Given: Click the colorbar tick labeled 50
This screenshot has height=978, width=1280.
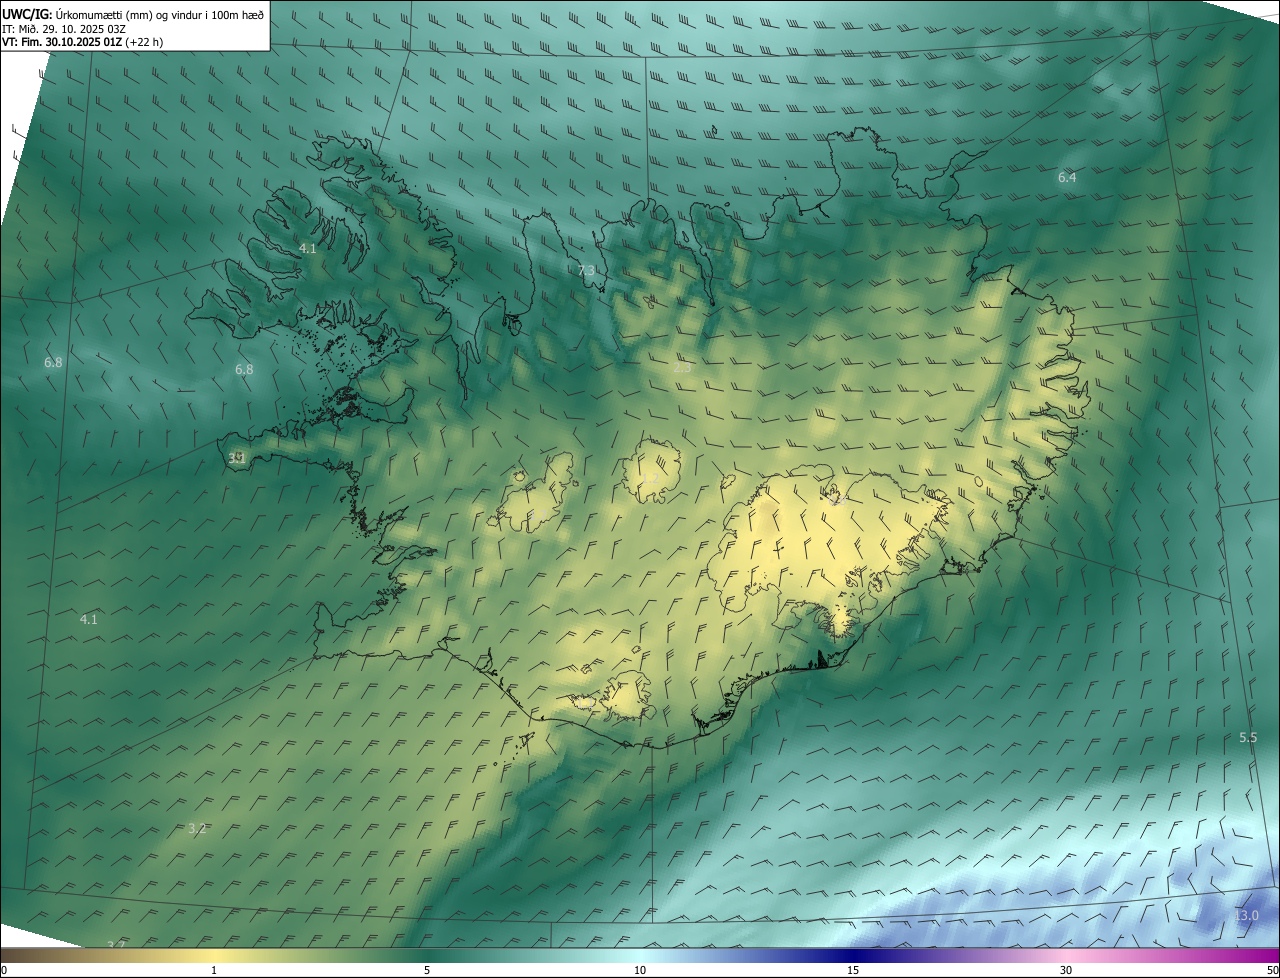Looking at the screenshot, I should coord(1272,970).
